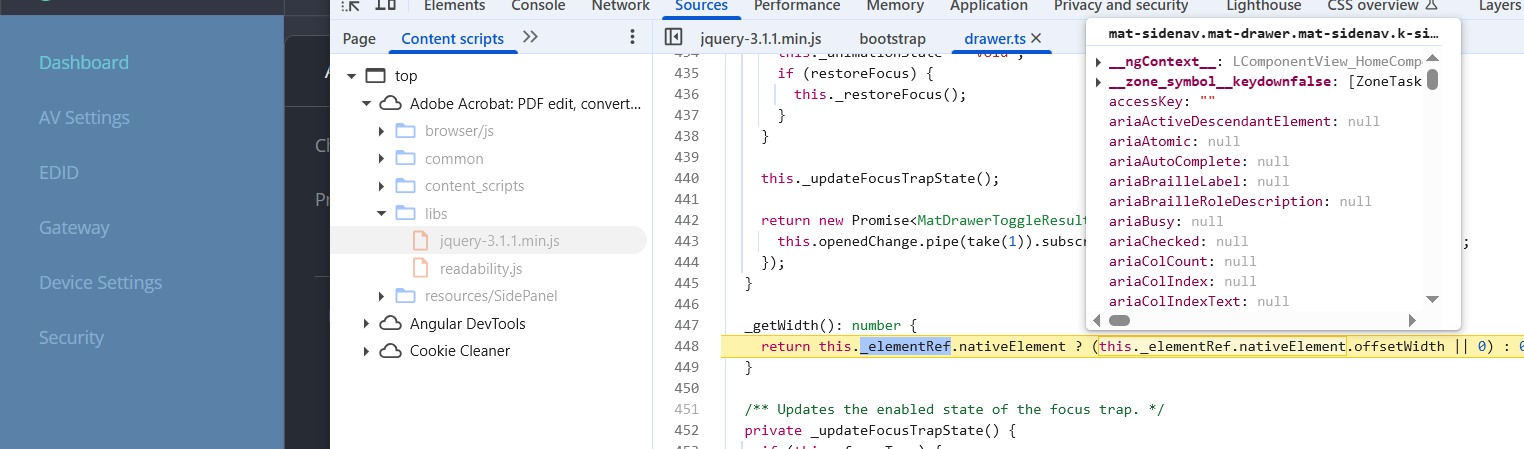Click the folder icon beside resources/SidePanel
1524x449 pixels.
point(405,296)
